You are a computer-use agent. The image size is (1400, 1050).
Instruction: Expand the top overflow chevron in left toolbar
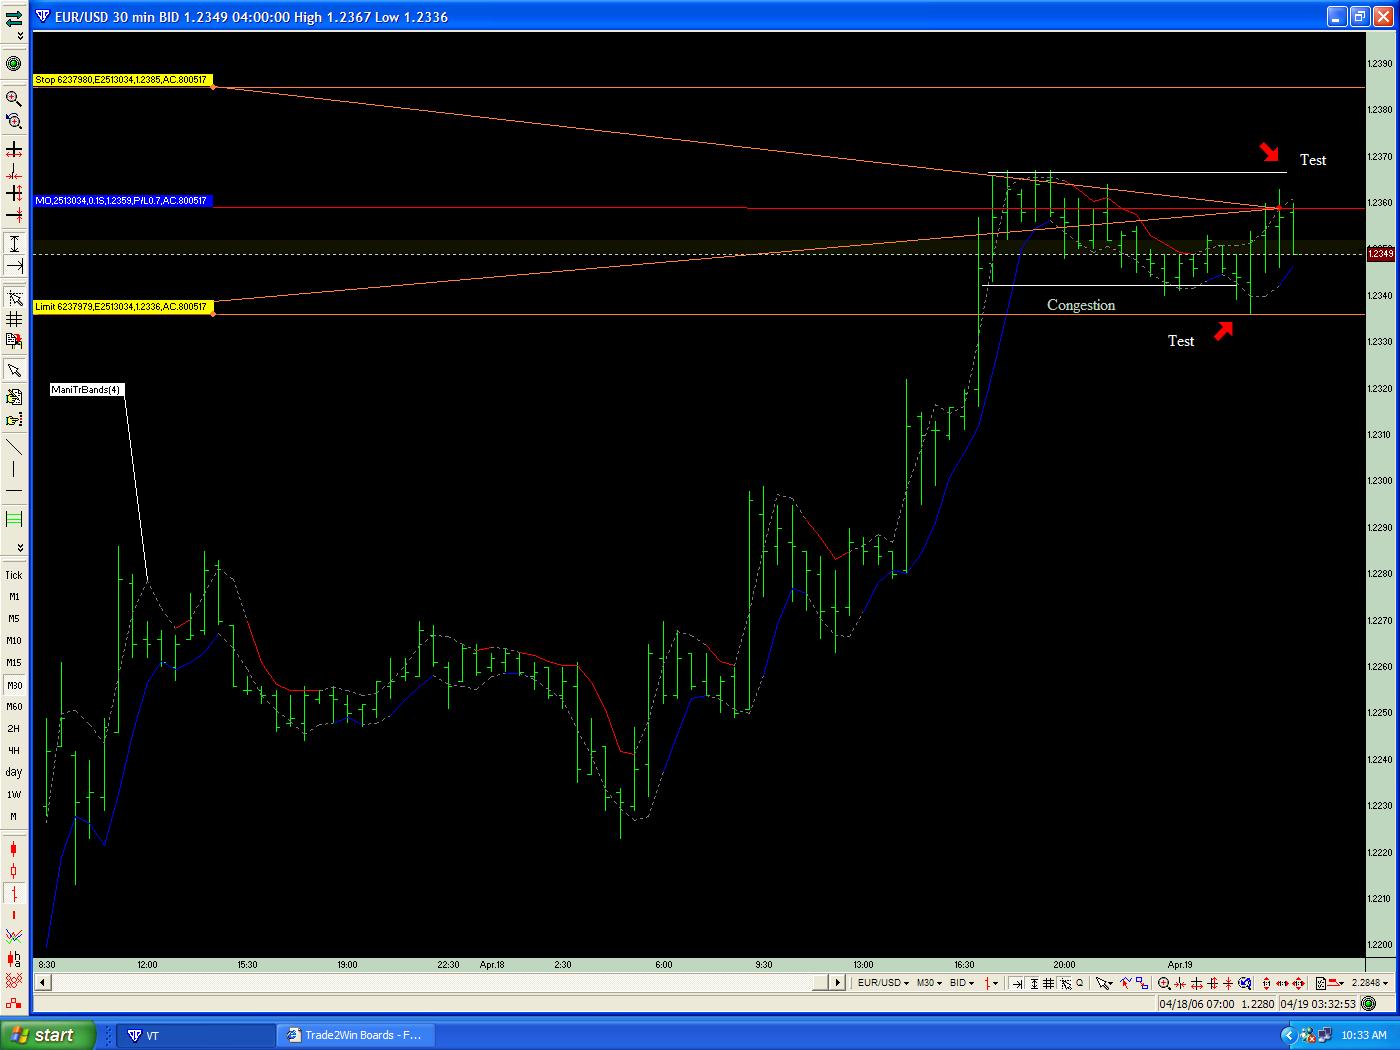point(19,35)
